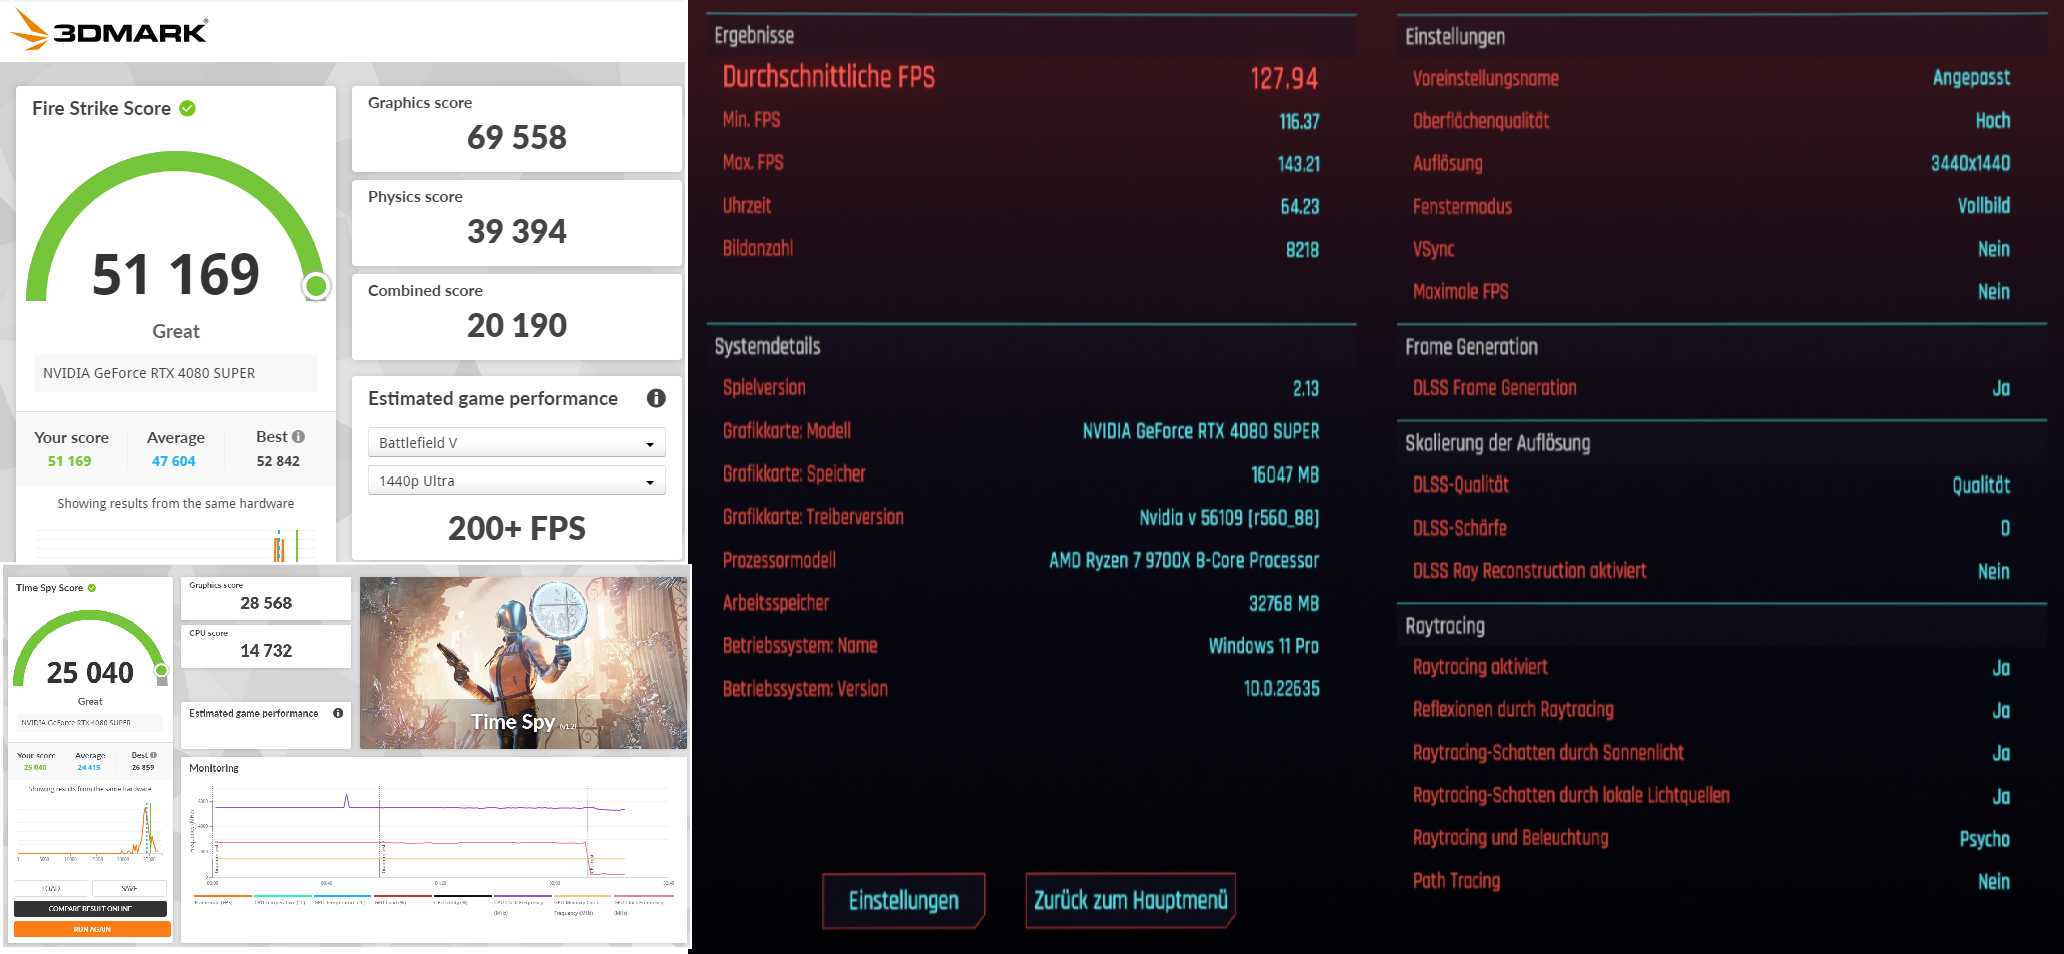2064x954 pixels.
Task: Toggle the teal temperature legend entry
Action: 283,899
